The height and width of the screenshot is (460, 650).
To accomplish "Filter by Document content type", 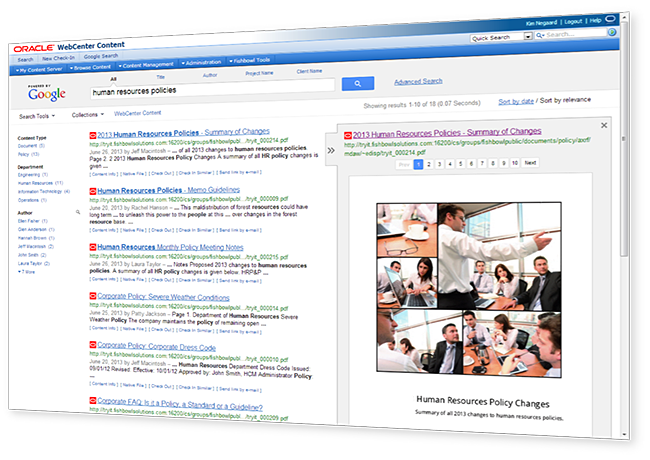I will [31, 146].
